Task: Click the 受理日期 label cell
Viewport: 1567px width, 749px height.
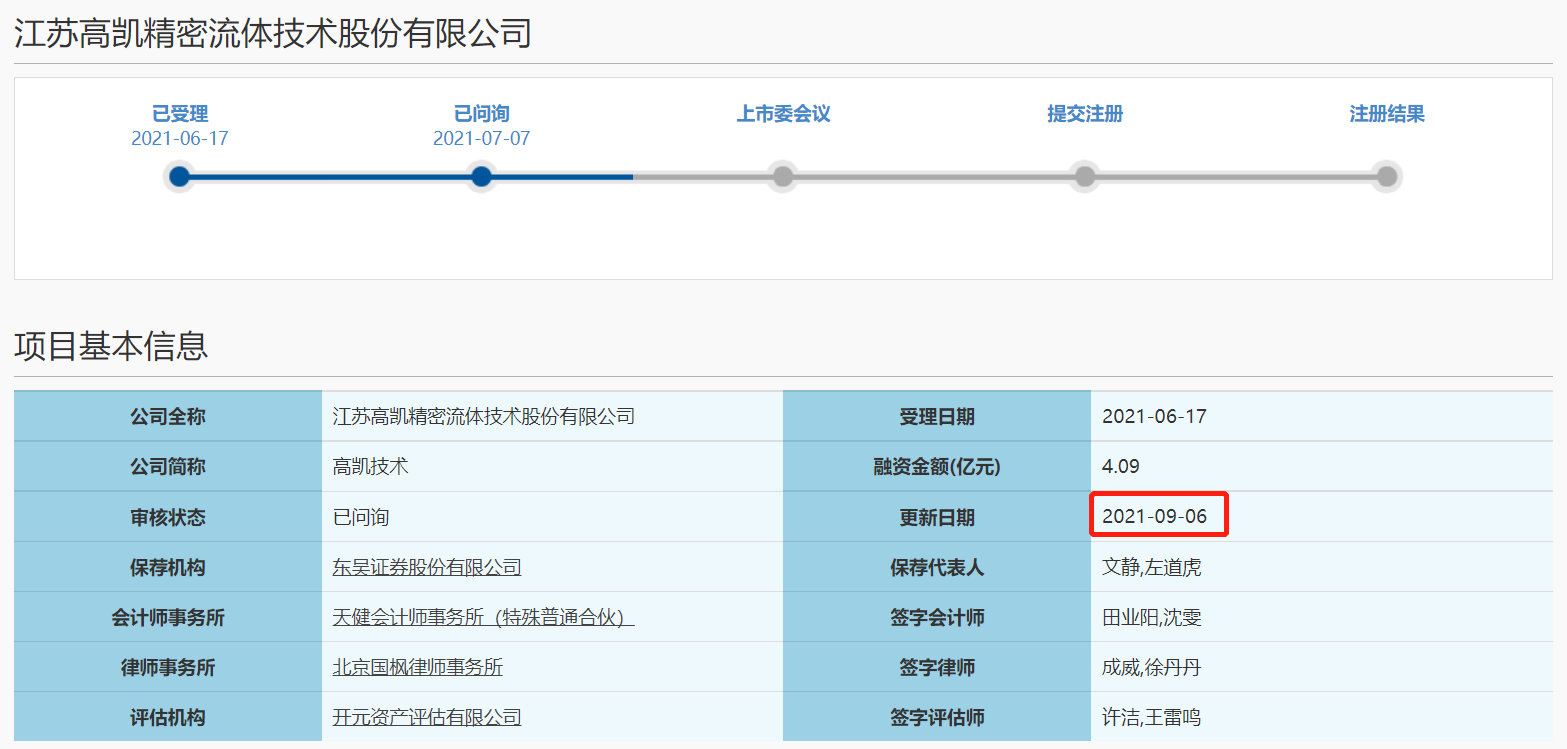Action: coord(937,417)
